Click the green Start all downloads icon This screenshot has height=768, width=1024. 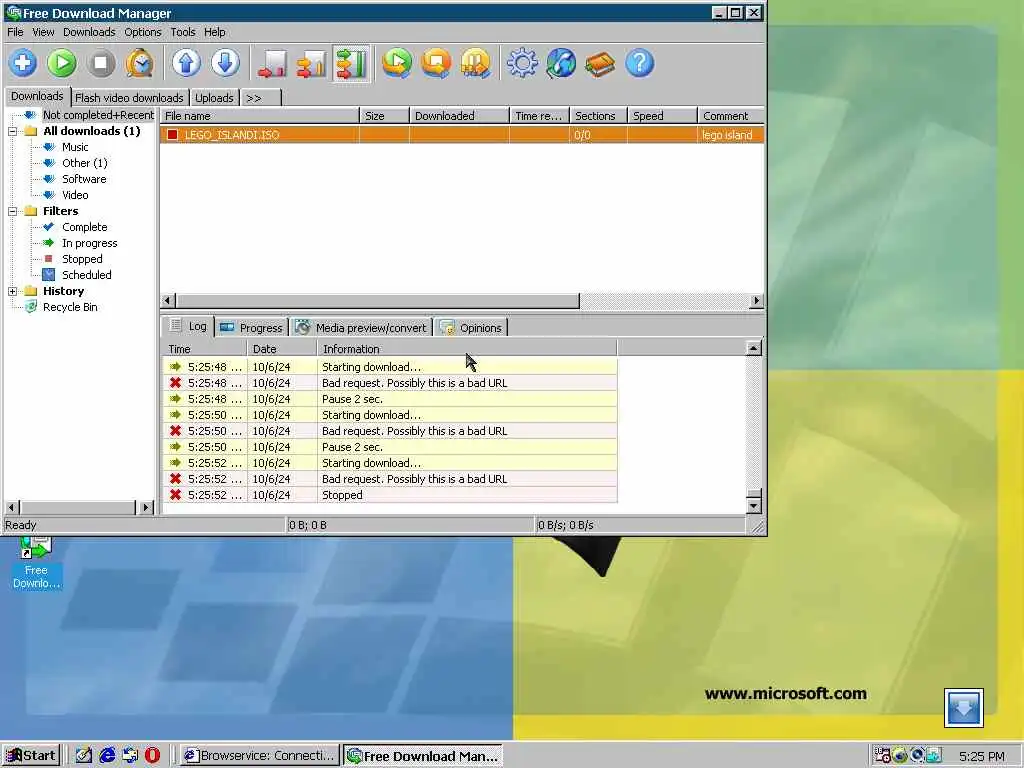[396, 63]
